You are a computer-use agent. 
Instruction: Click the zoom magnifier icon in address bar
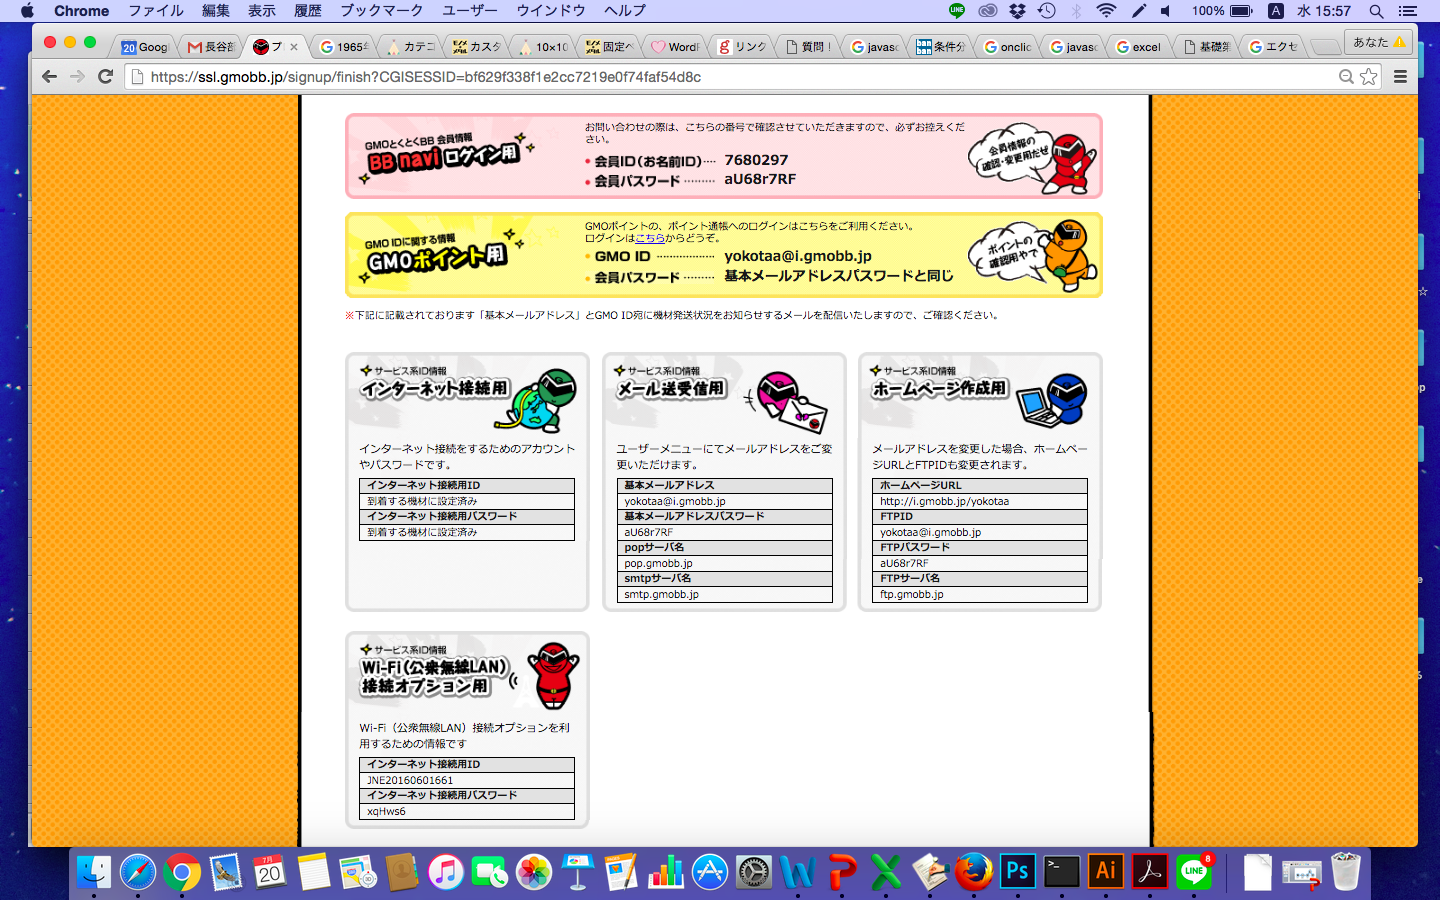1346,76
